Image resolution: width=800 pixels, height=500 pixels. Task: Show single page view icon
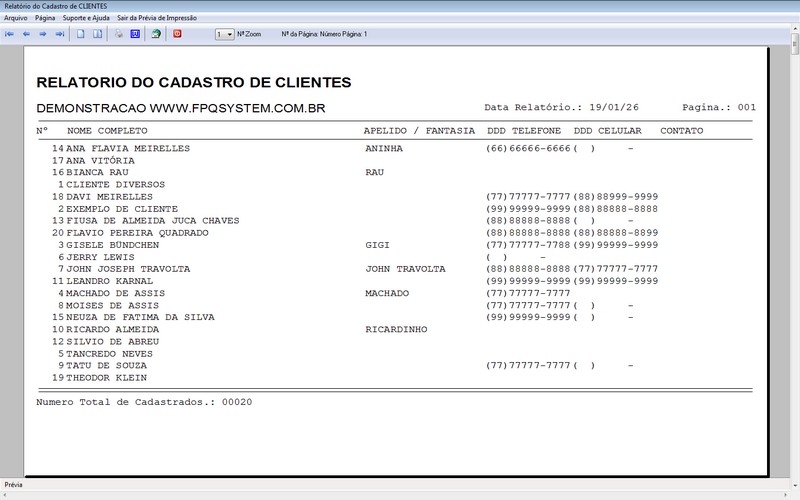pos(81,34)
